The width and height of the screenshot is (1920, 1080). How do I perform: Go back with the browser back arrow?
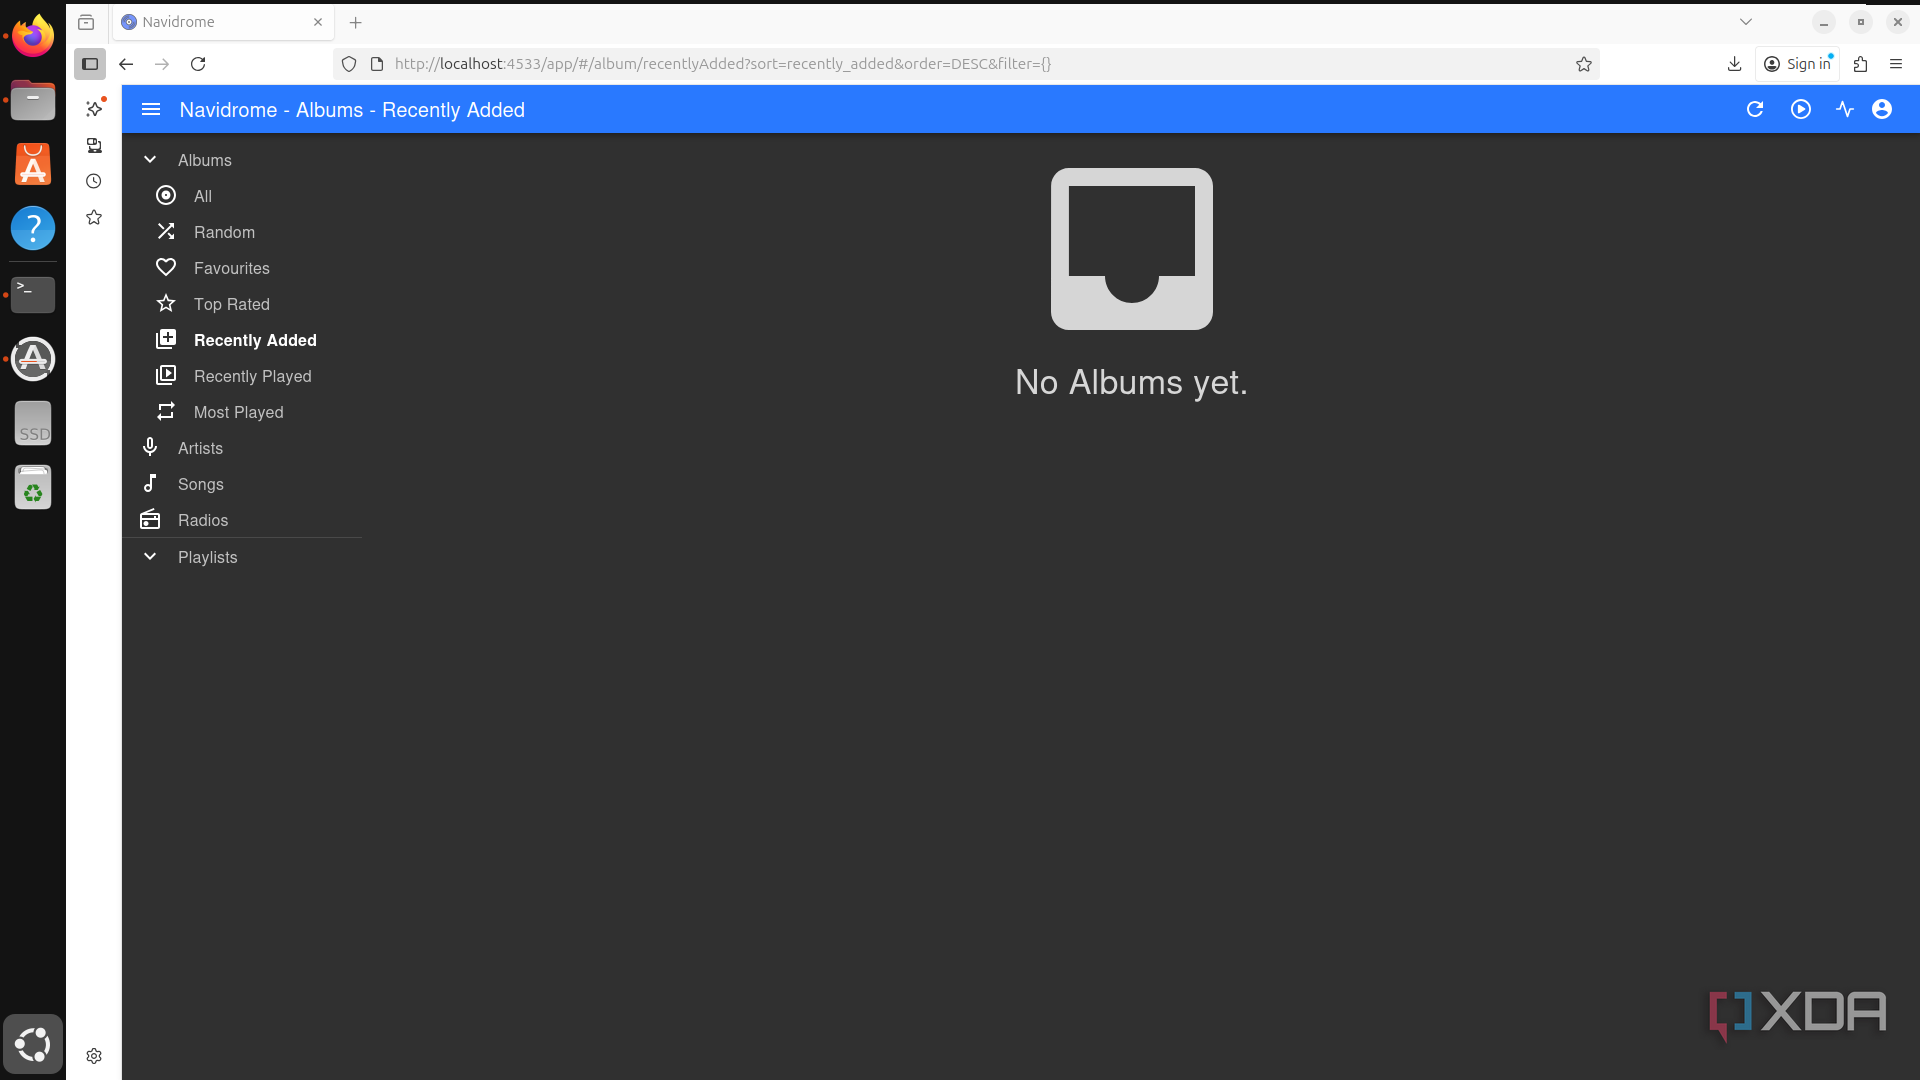click(x=126, y=64)
